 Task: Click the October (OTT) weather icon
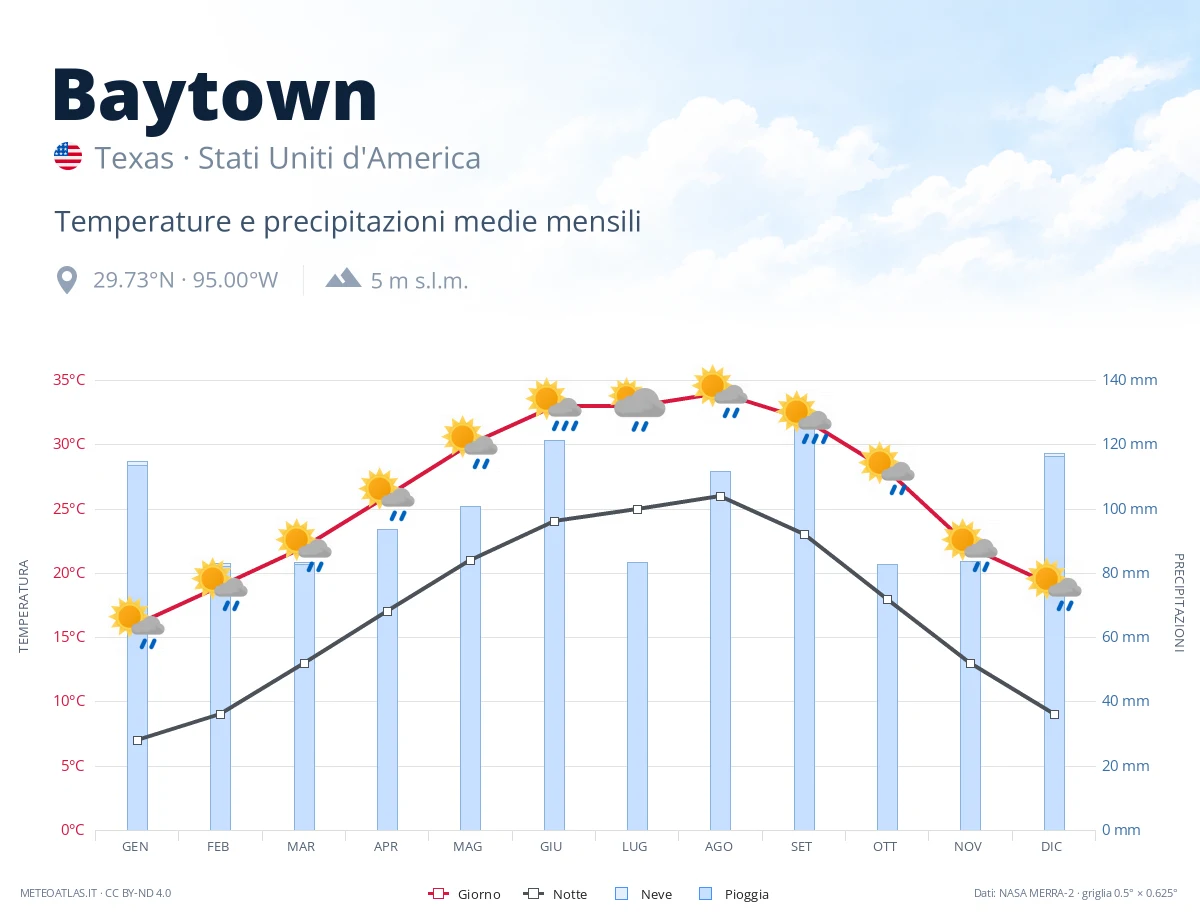point(887,468)
